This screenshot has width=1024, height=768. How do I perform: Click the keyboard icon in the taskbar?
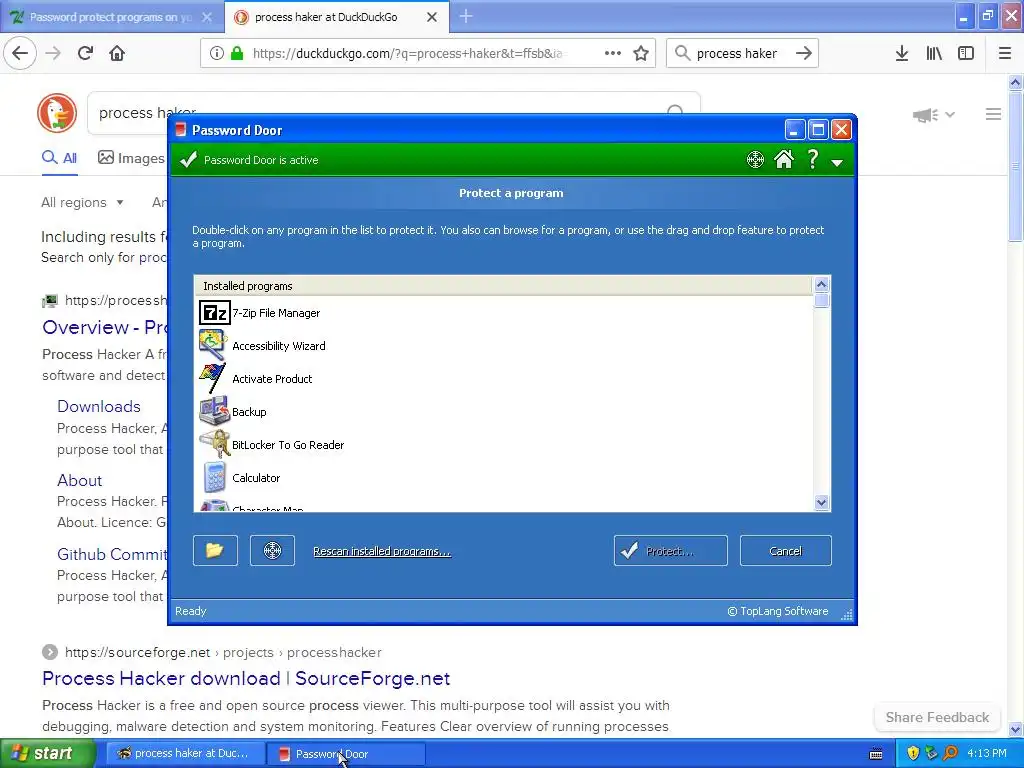click(876, 754)
